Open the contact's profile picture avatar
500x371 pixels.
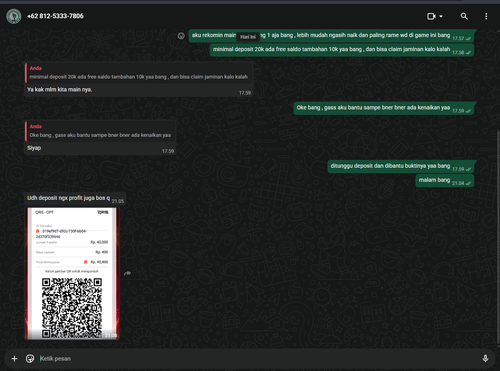14,16
